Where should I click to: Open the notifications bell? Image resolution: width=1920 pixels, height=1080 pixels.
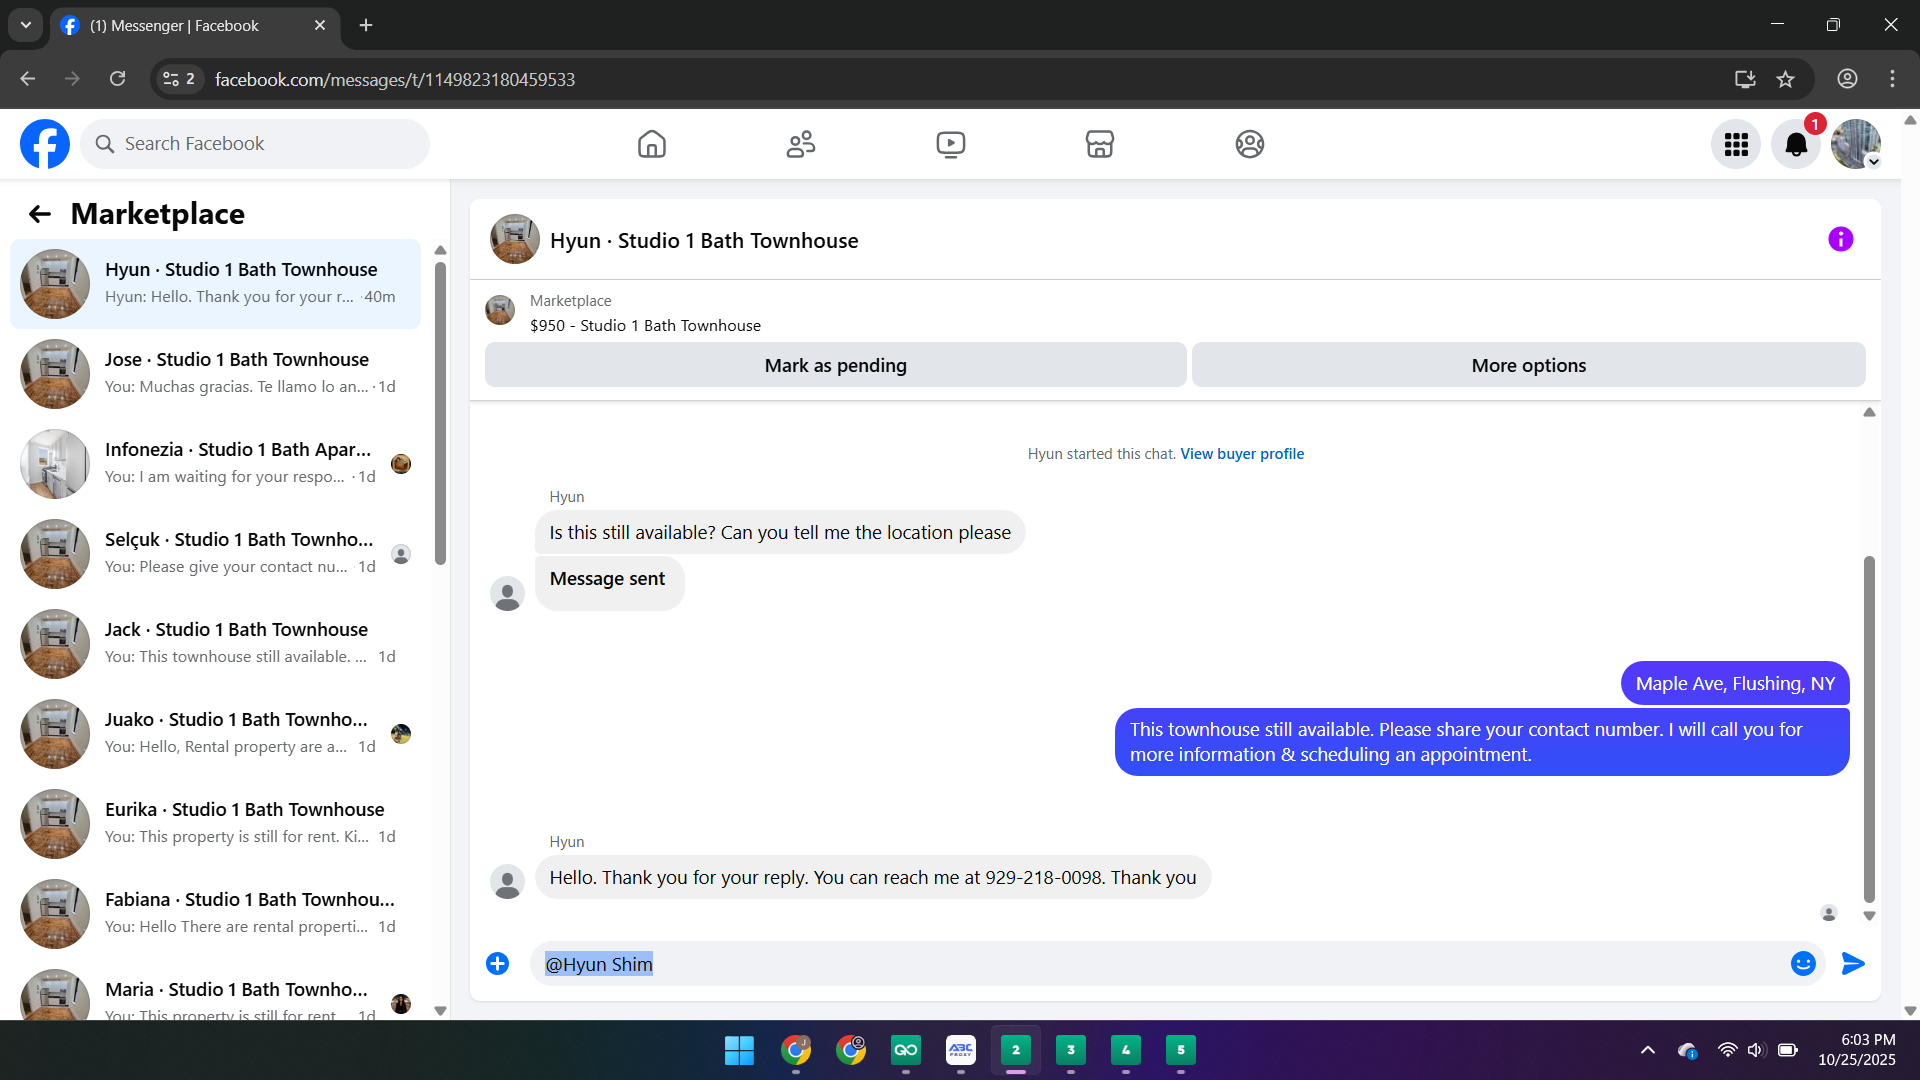pos(1795,144)
